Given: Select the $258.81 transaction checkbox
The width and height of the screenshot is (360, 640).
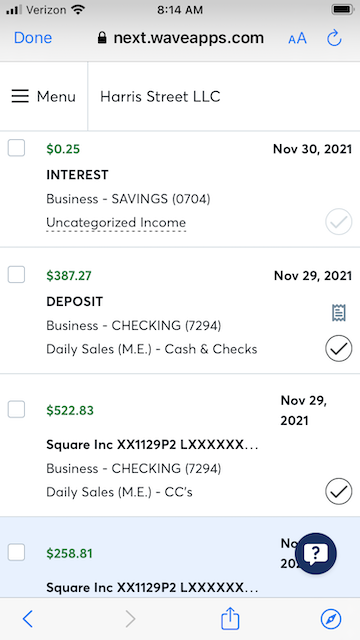Looking at the screenshot, I should click(16, 552).
